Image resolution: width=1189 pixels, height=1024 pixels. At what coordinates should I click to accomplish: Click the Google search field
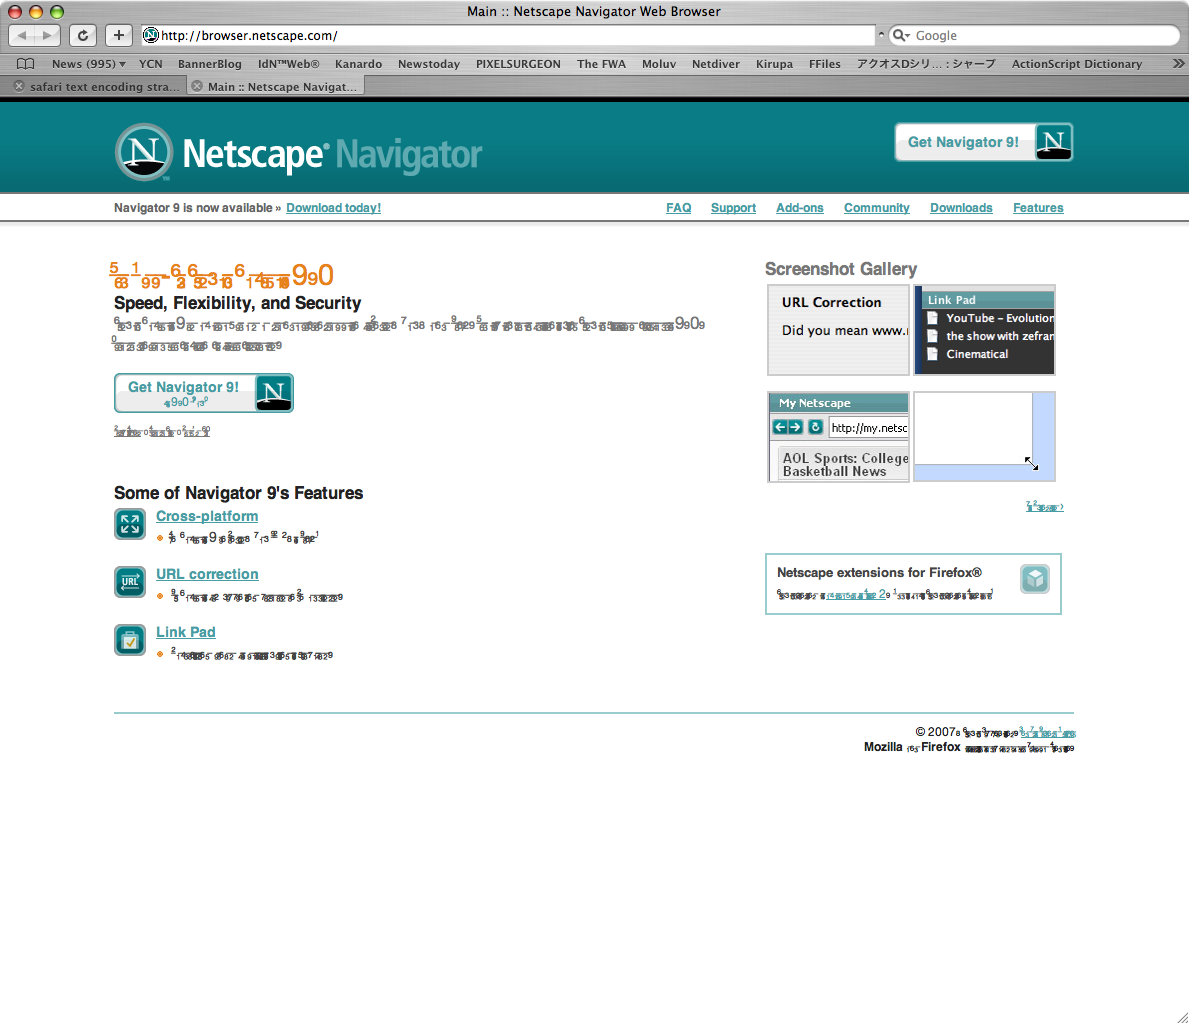click(1034, 35)
